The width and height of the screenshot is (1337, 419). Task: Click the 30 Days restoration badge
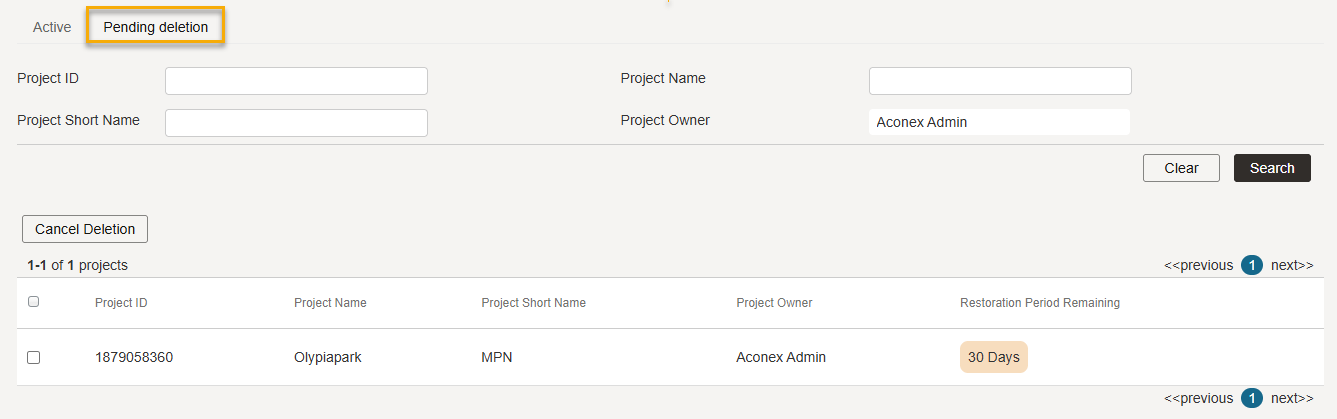(x=994, y=357)
